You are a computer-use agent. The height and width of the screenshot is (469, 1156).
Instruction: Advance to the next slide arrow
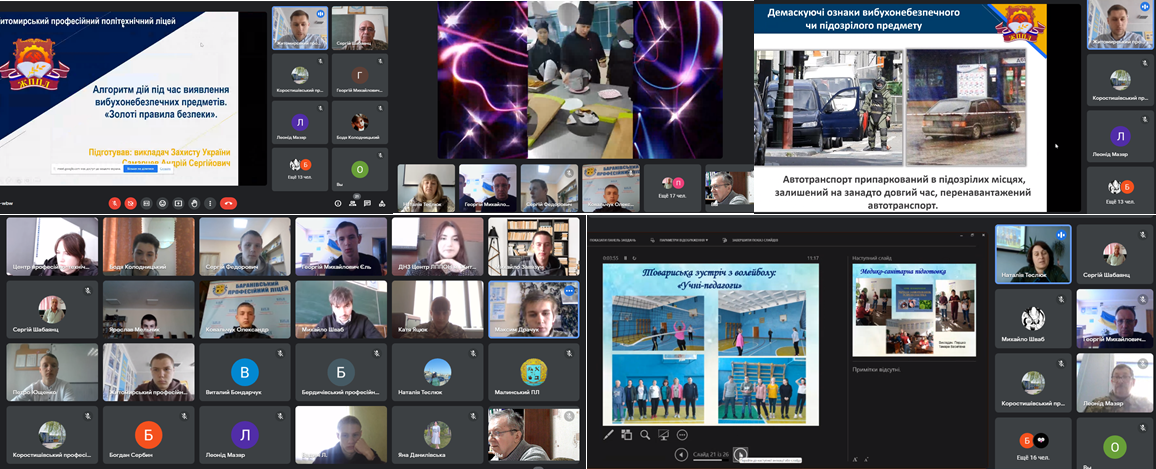click(x=741, y=454)
